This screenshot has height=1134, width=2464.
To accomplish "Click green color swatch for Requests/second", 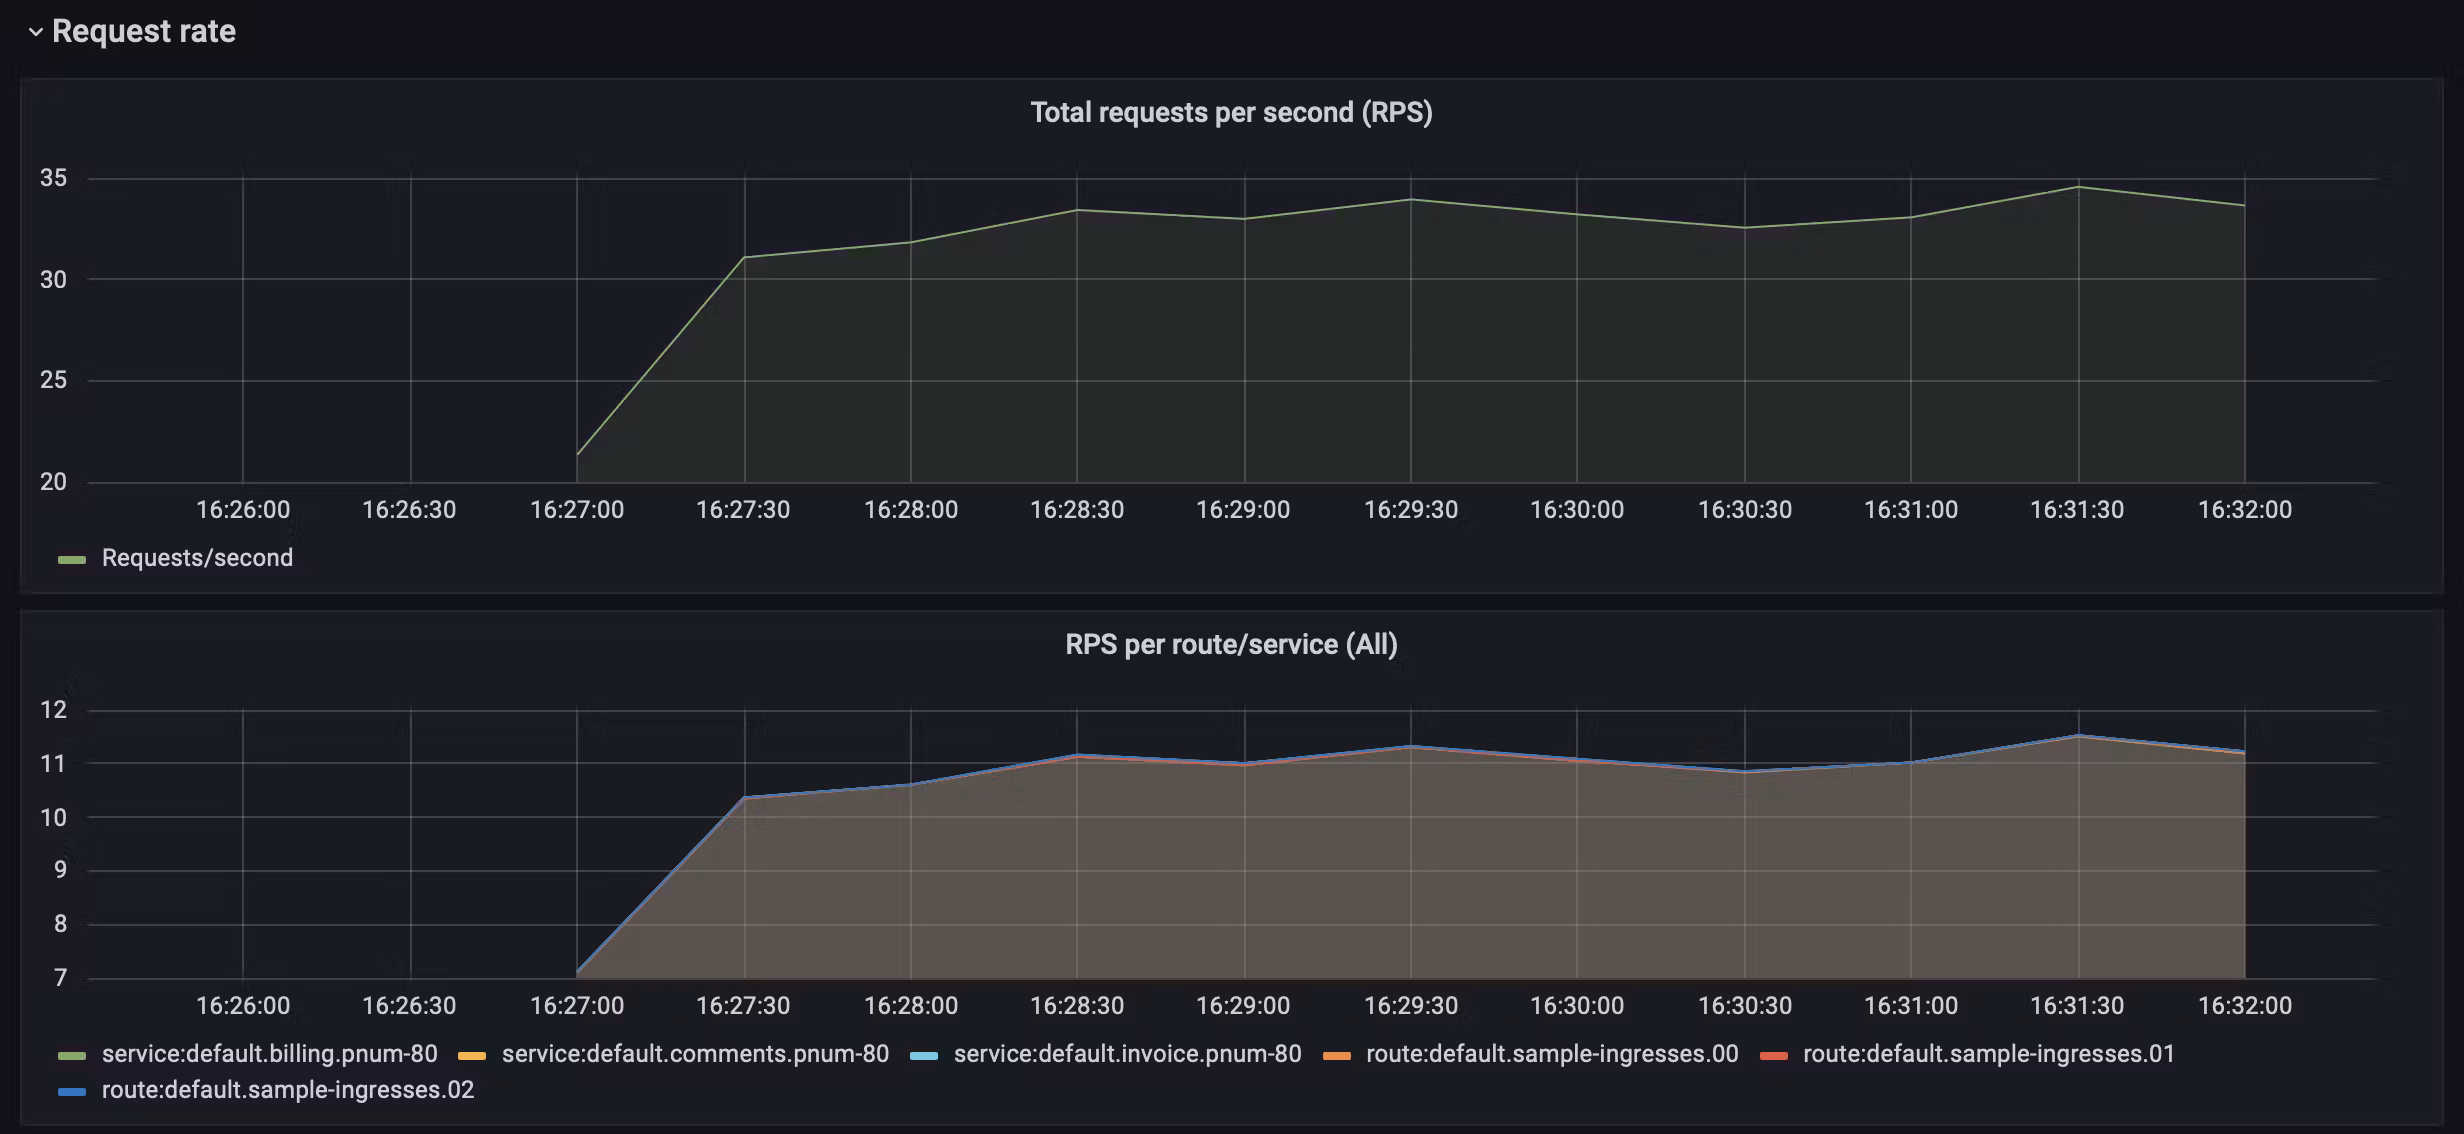I will tap(72, 560).
